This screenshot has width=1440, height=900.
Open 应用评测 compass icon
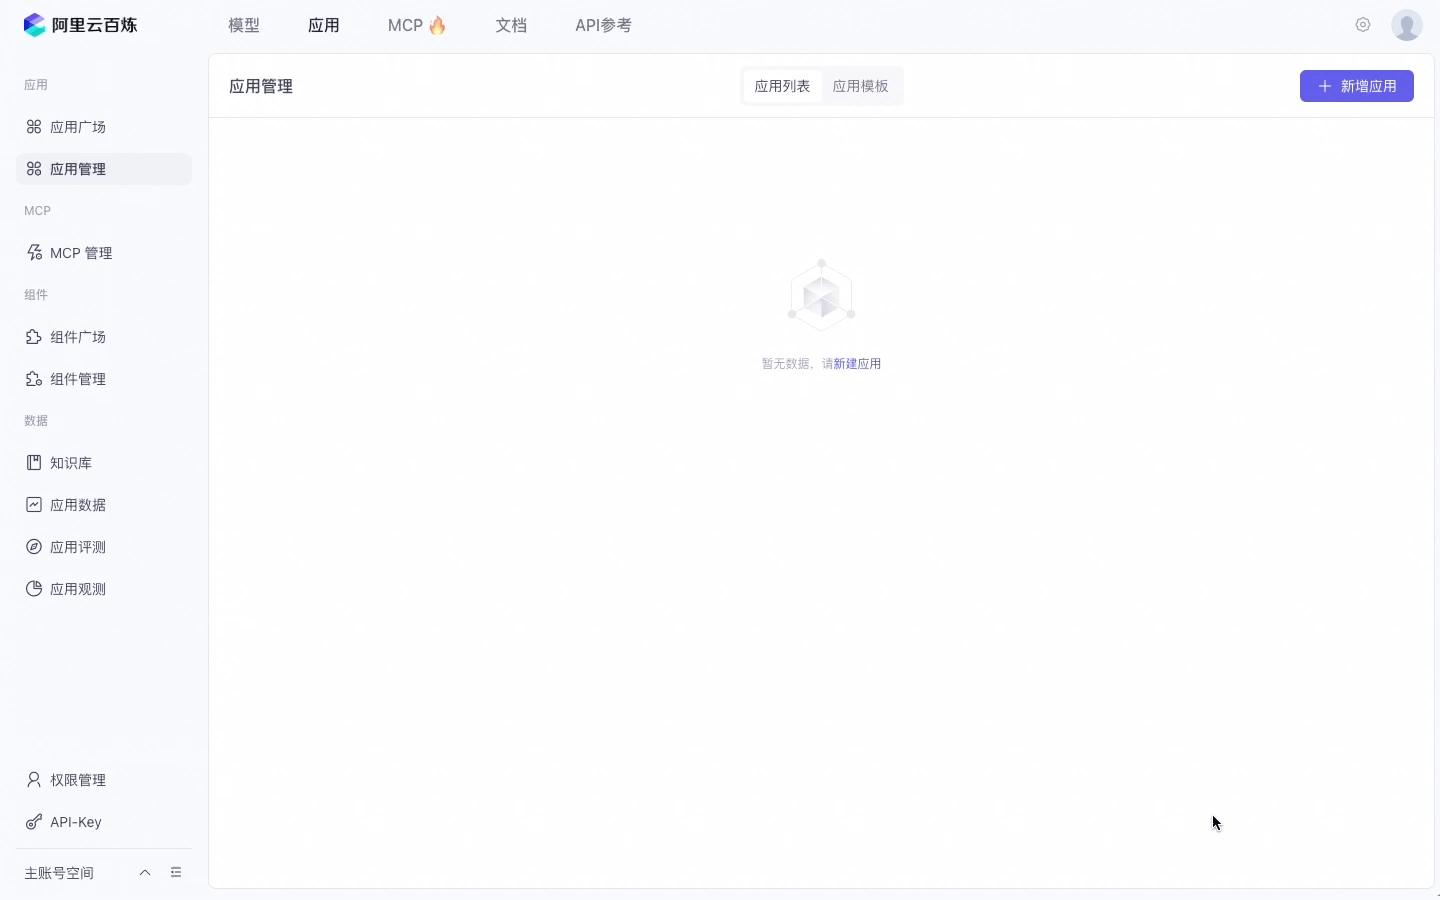pyautogui.click(x=34, y=547)
